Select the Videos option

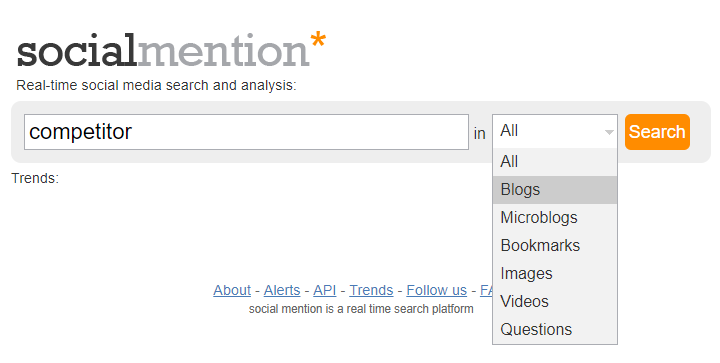coord(555,302)
